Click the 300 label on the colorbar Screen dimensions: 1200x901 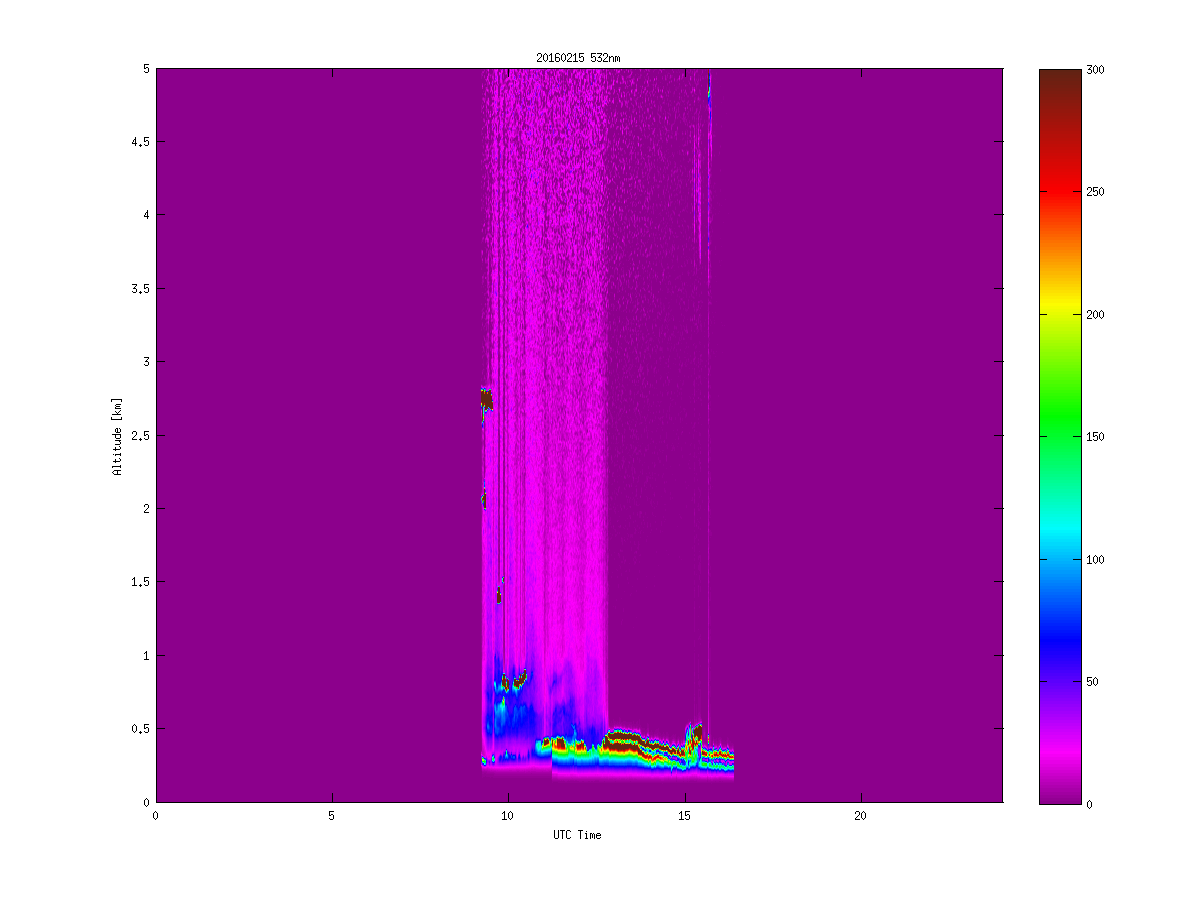[1096, 70]
